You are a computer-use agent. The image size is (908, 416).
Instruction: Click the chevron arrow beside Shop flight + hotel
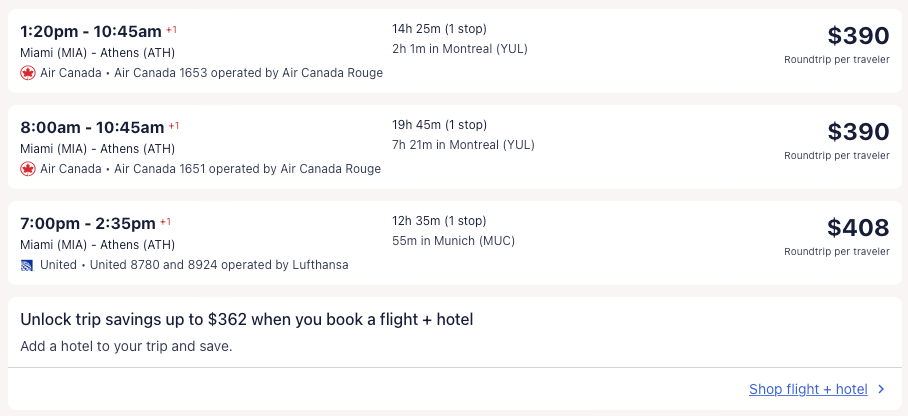(881, 390)
